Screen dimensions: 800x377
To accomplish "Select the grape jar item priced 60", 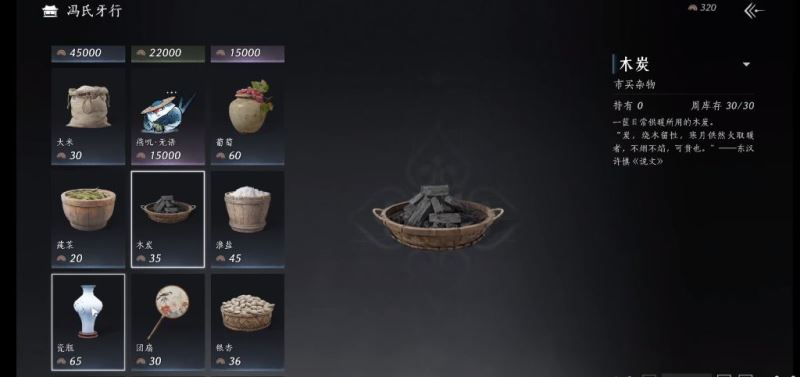I will [x=247, y=116].
